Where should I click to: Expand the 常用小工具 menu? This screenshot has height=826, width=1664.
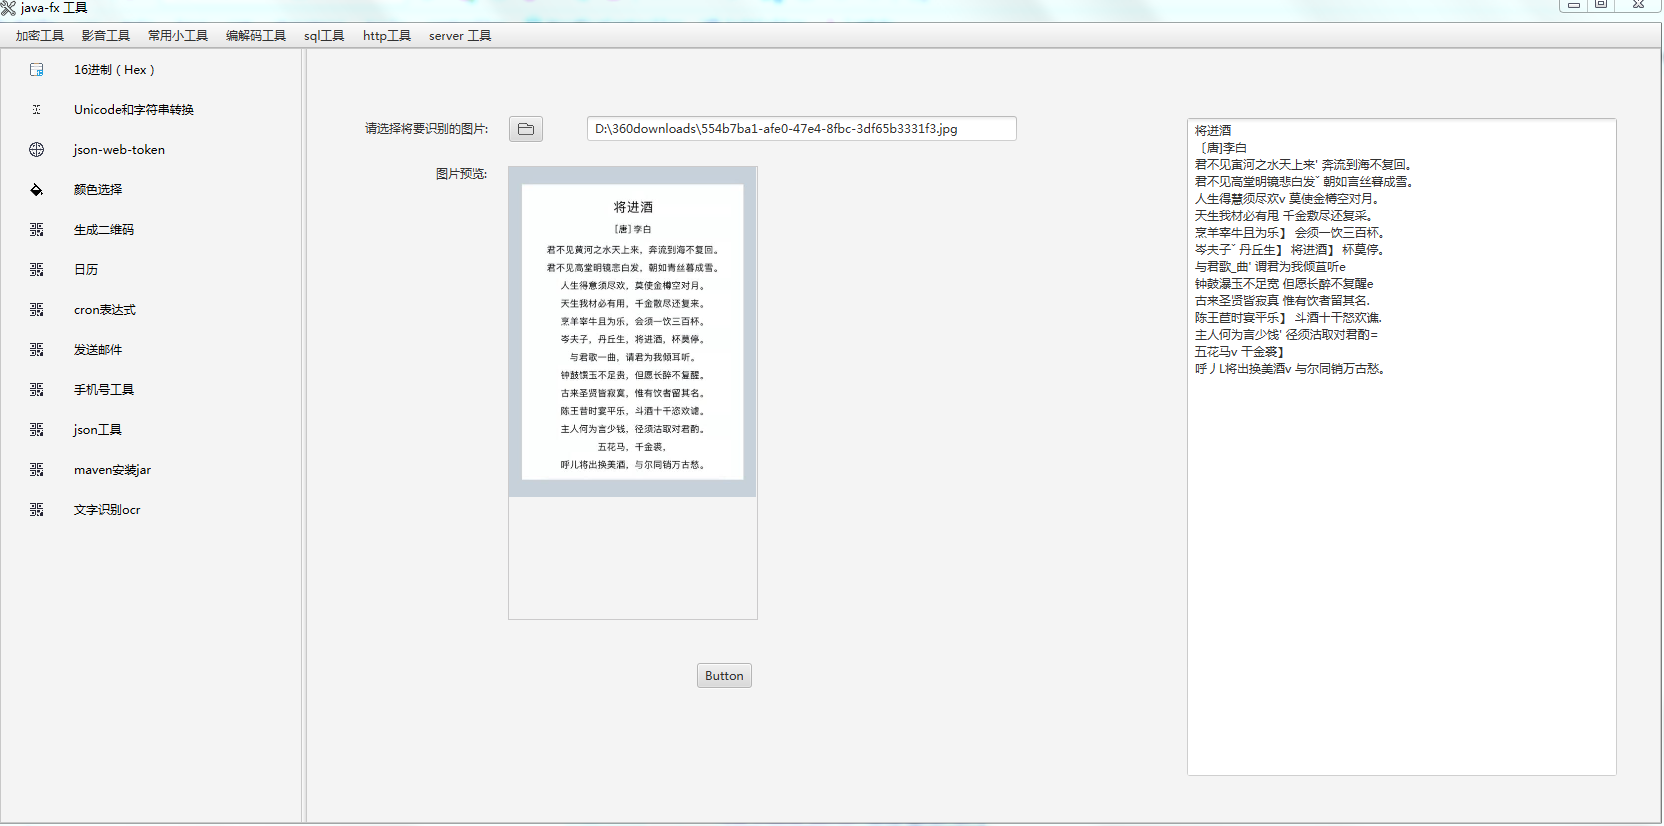(178, 36)
